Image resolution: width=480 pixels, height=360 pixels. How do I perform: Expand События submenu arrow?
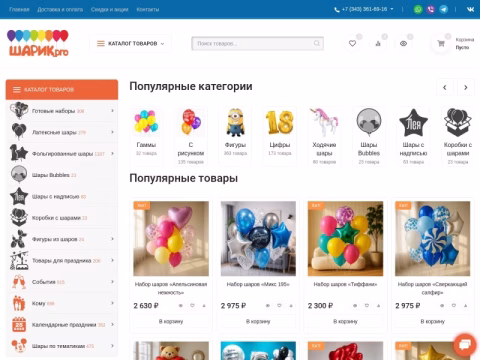(112, 281)
